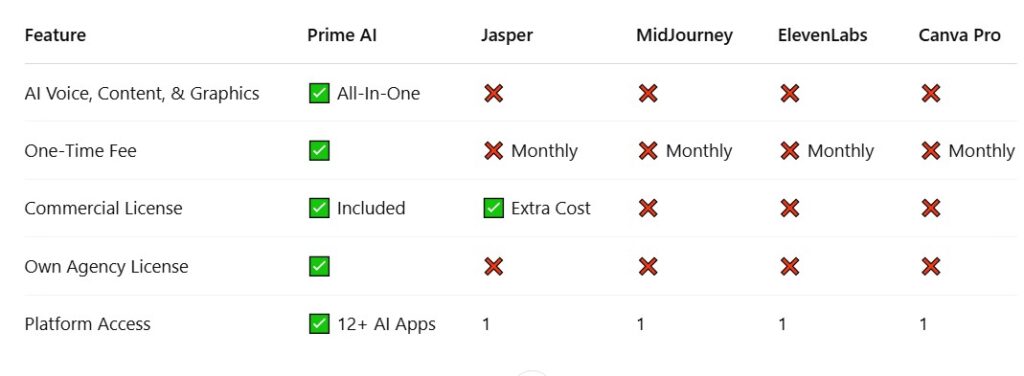Viewport: 1024px width, 376px height.
Task: Click the green check beside Included
Action: (x=319, y=208)
